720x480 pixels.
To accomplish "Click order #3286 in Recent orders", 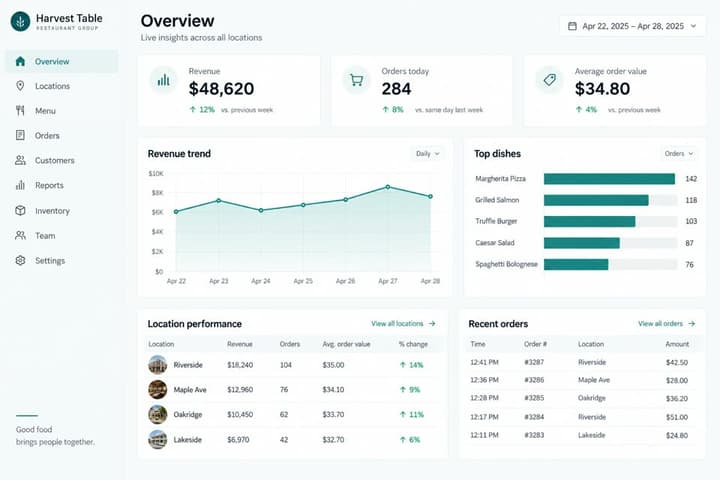I will 534,380.
